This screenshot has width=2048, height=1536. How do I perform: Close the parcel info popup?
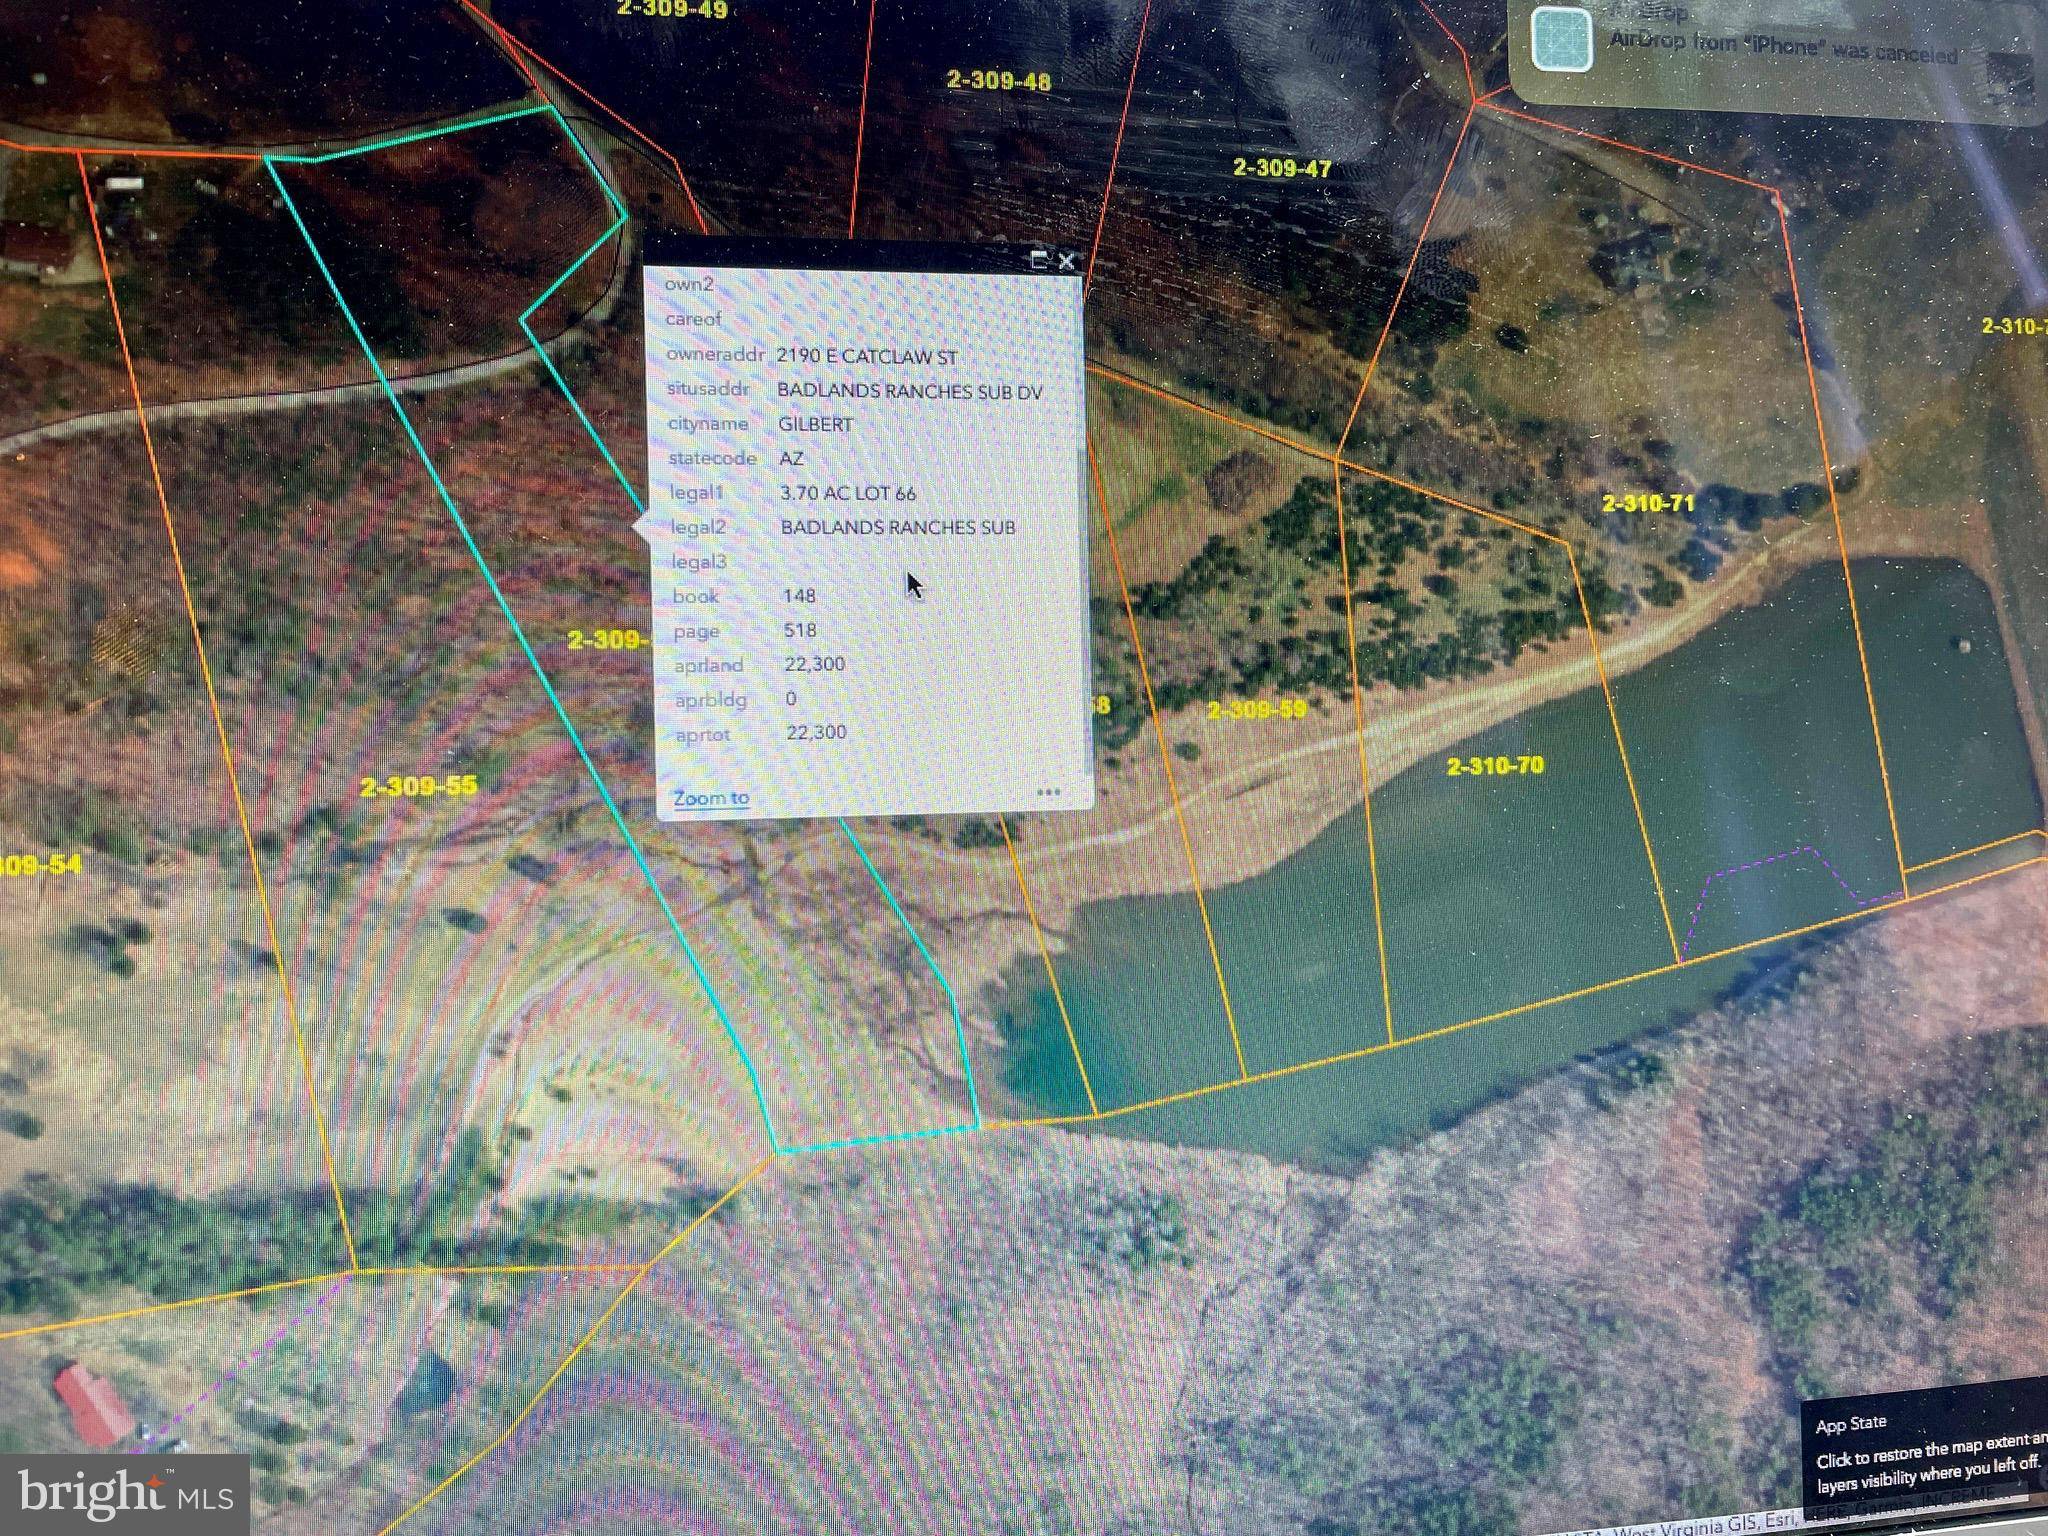pyautogui.click(x=1066, y=262)
